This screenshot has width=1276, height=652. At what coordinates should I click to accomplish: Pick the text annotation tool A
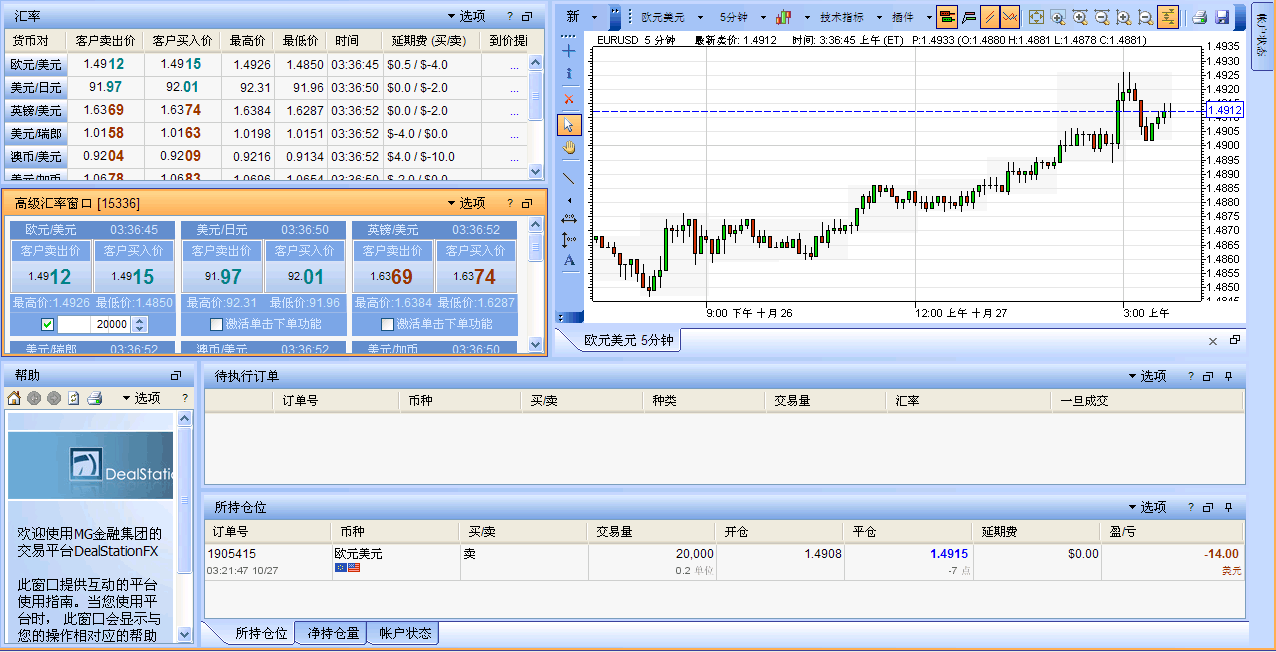569,261
